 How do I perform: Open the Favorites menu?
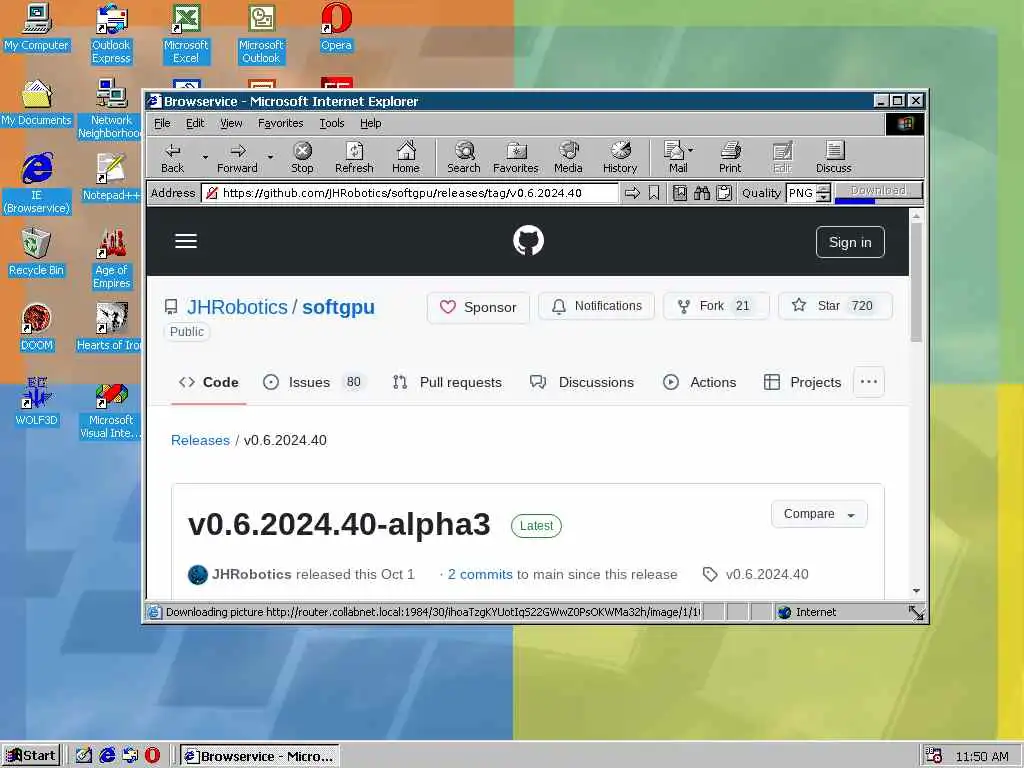tap(280, 123)
